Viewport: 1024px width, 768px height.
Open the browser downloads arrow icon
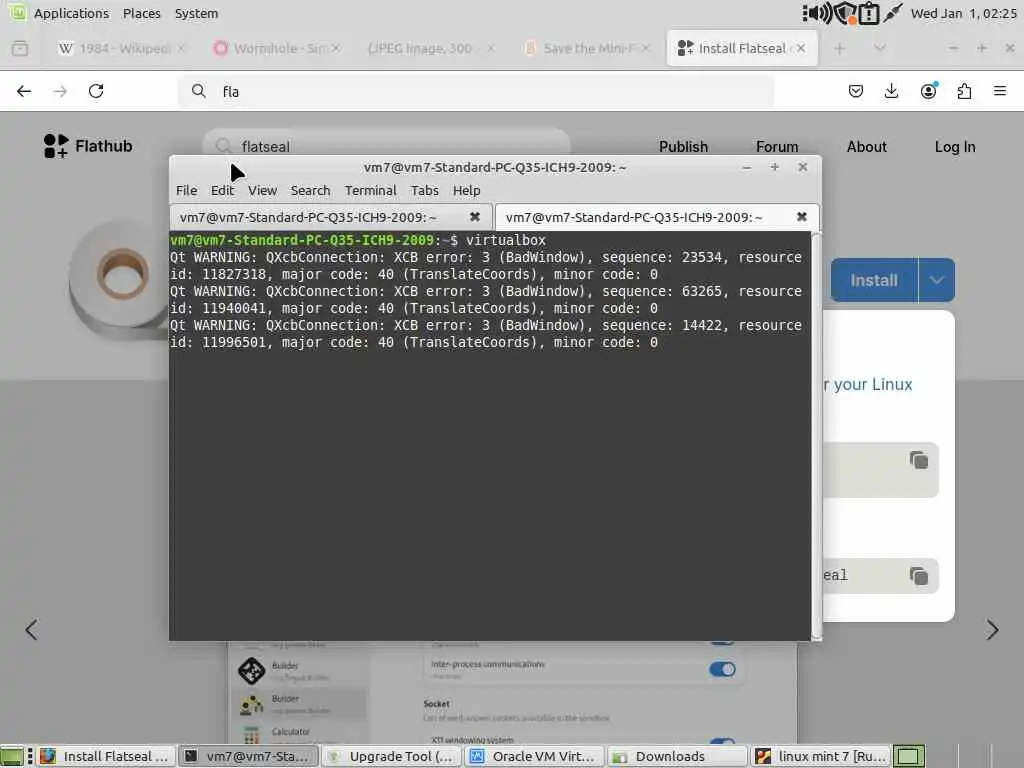coord(891,91)
